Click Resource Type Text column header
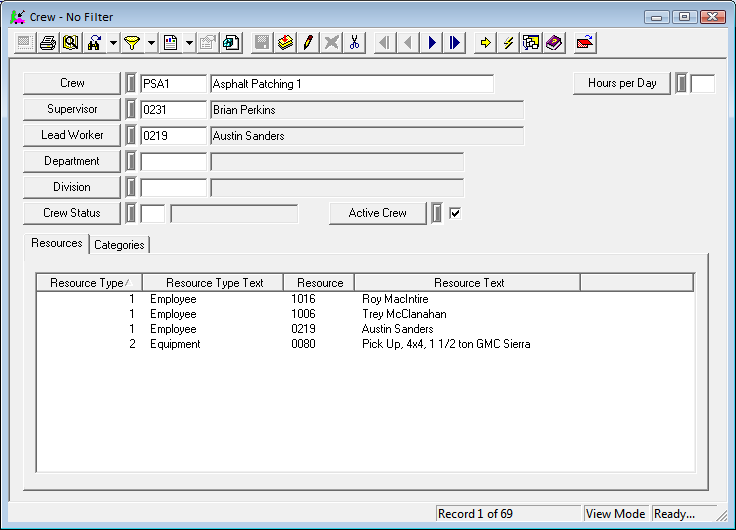 (213, 283)
